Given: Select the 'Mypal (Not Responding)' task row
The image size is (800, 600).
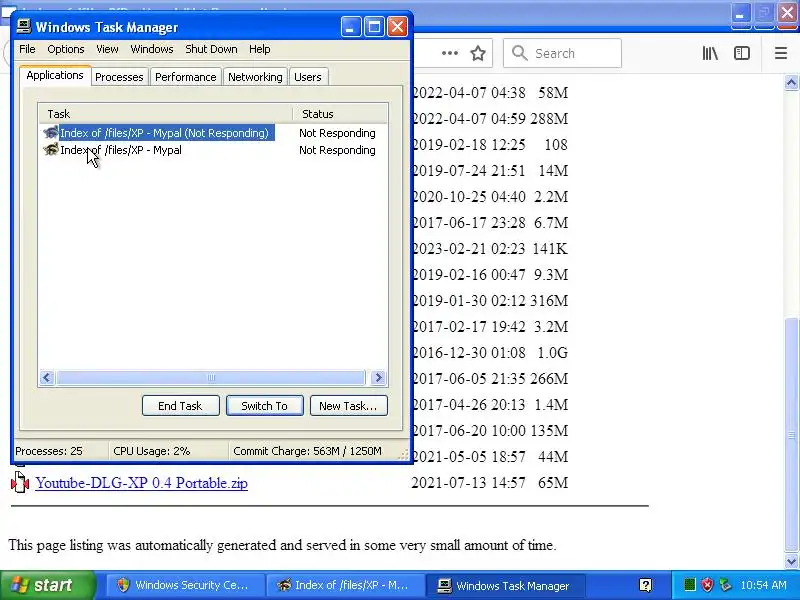Looking at the screenshot, I should coord(213,133).
